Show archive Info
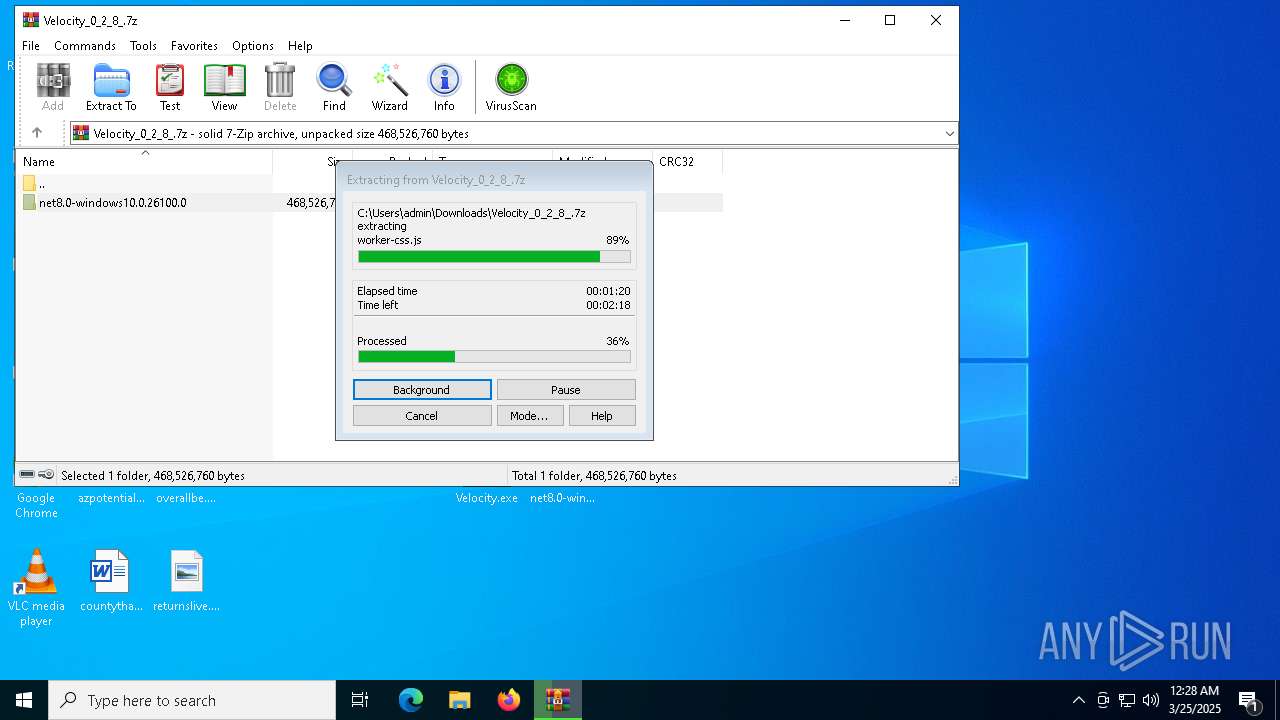Screen dimensions: 1280x720 [x=444, y=88]
